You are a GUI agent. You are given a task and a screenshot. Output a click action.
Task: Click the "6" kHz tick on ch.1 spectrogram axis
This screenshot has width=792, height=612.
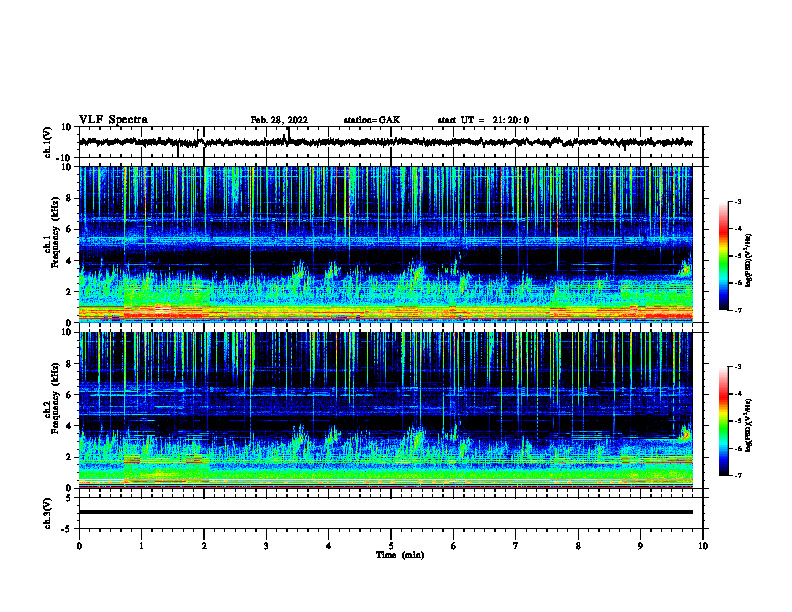[x=70, y=229]
